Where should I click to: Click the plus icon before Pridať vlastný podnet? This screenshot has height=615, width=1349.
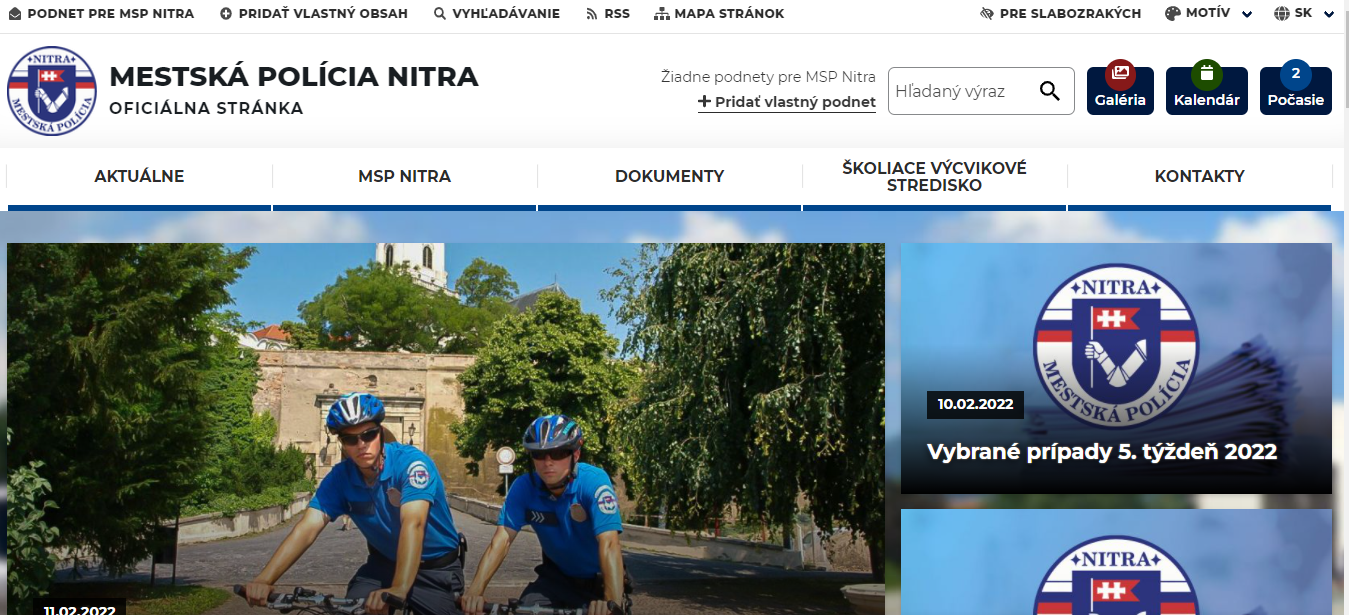coord(704,101)
